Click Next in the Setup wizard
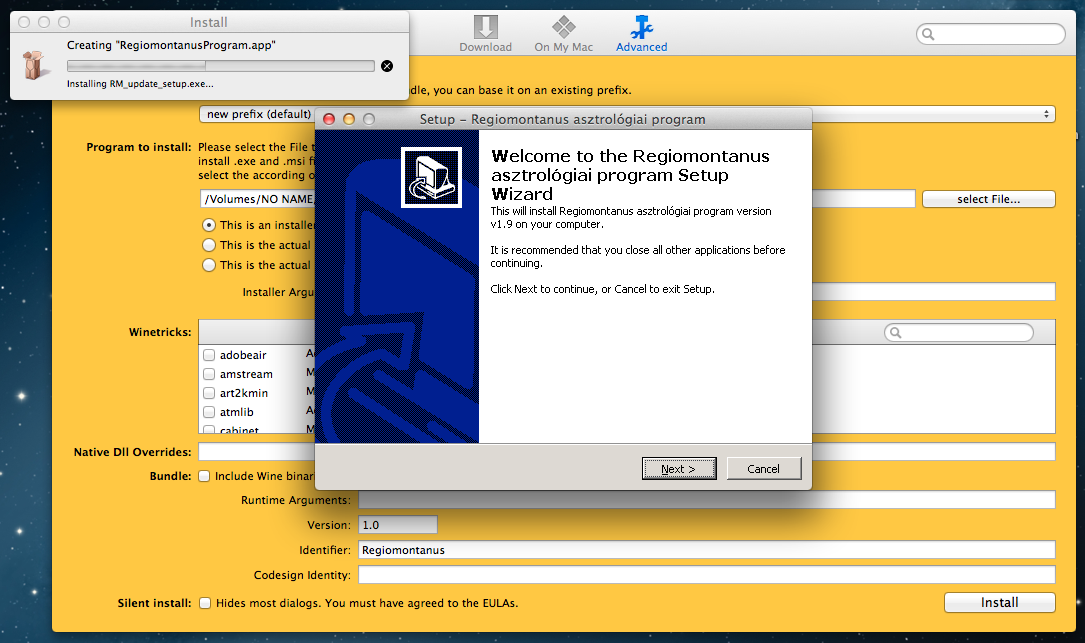This screenshot has height=643, width=1085. click(x=679, y=469)
